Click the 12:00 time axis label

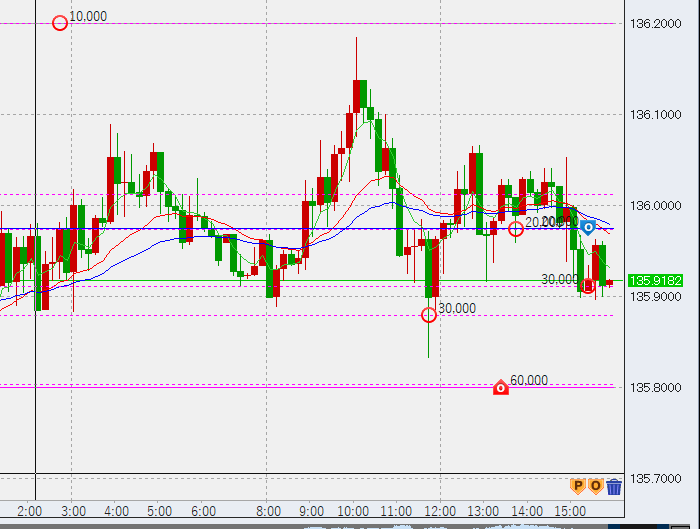[x=441, y=511]
